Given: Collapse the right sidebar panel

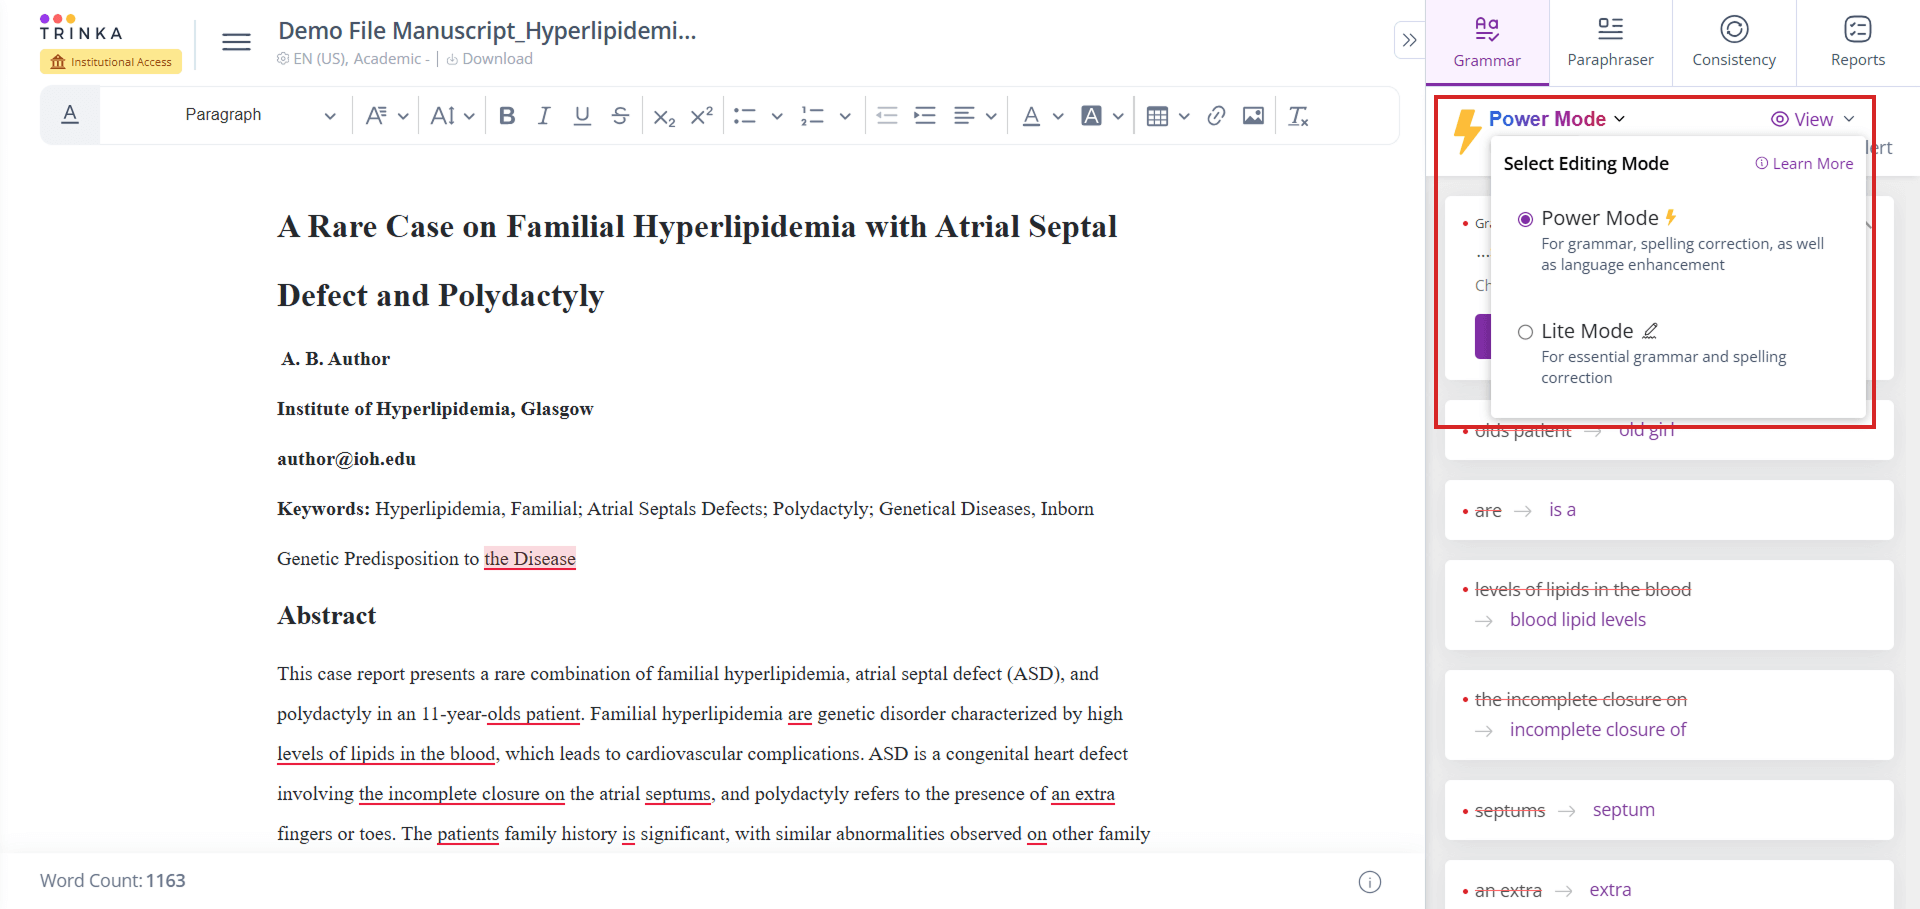Looking at the screenshot, I should tap(1409, 40).
